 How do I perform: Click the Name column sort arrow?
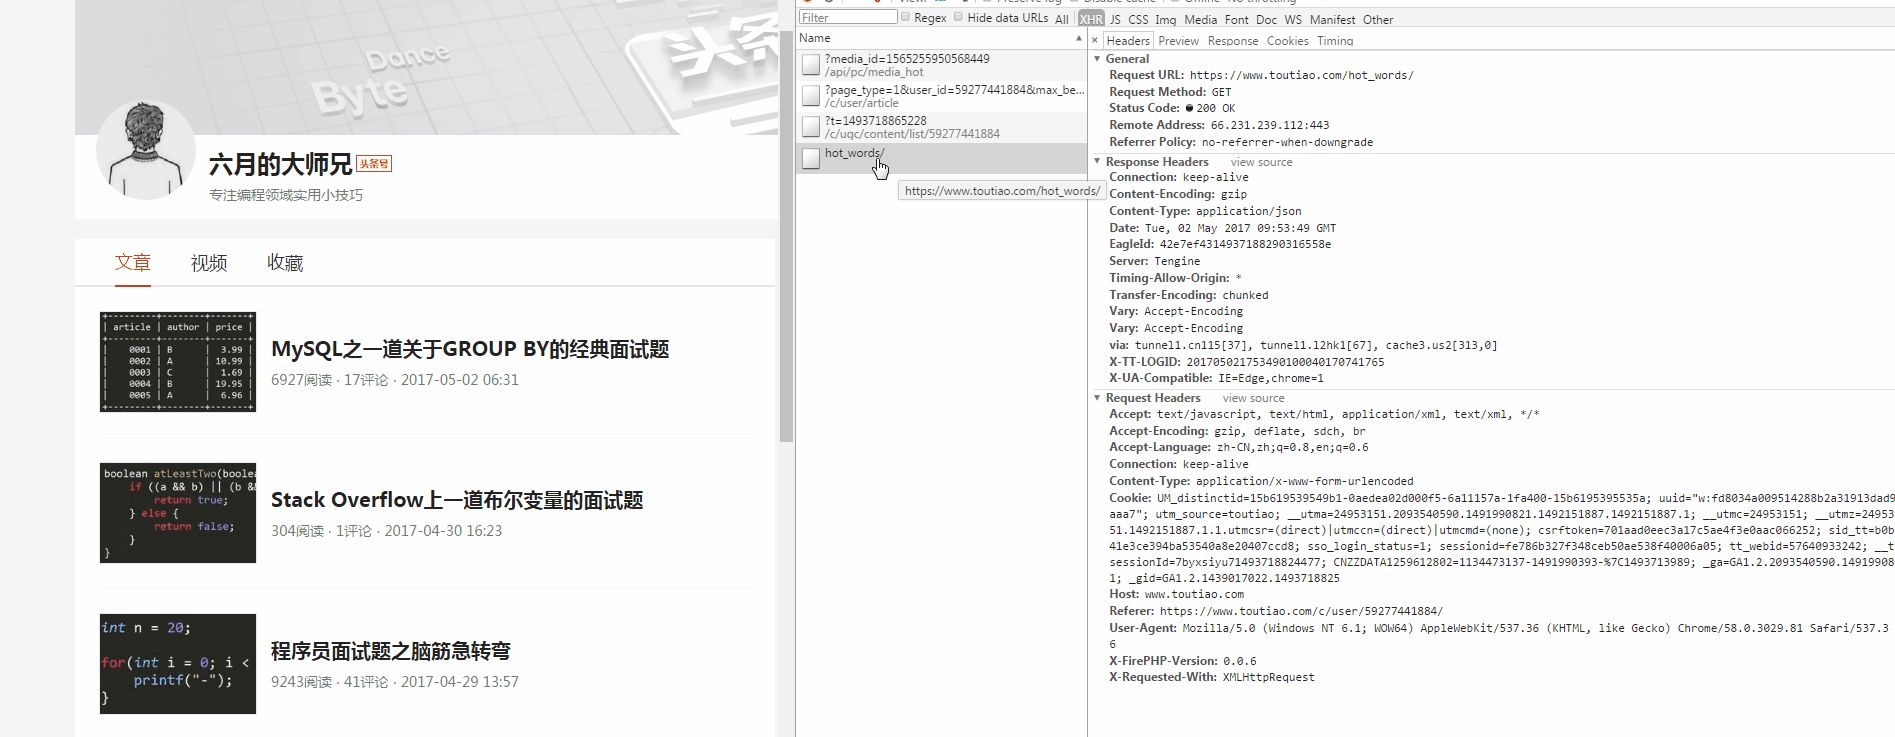point(1078,38)
